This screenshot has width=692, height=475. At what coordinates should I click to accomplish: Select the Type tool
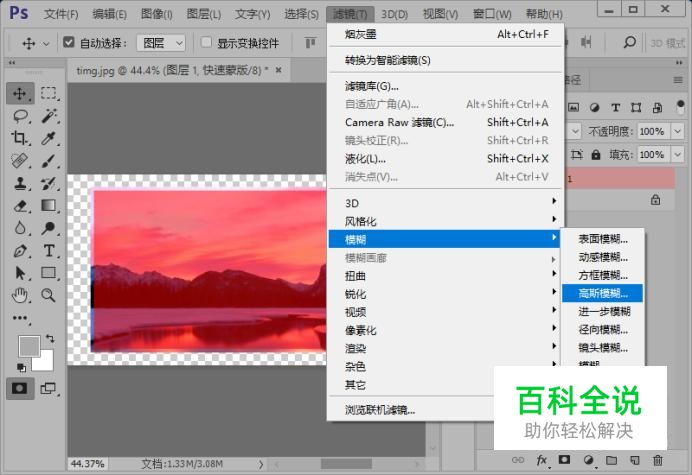point(49,251)
